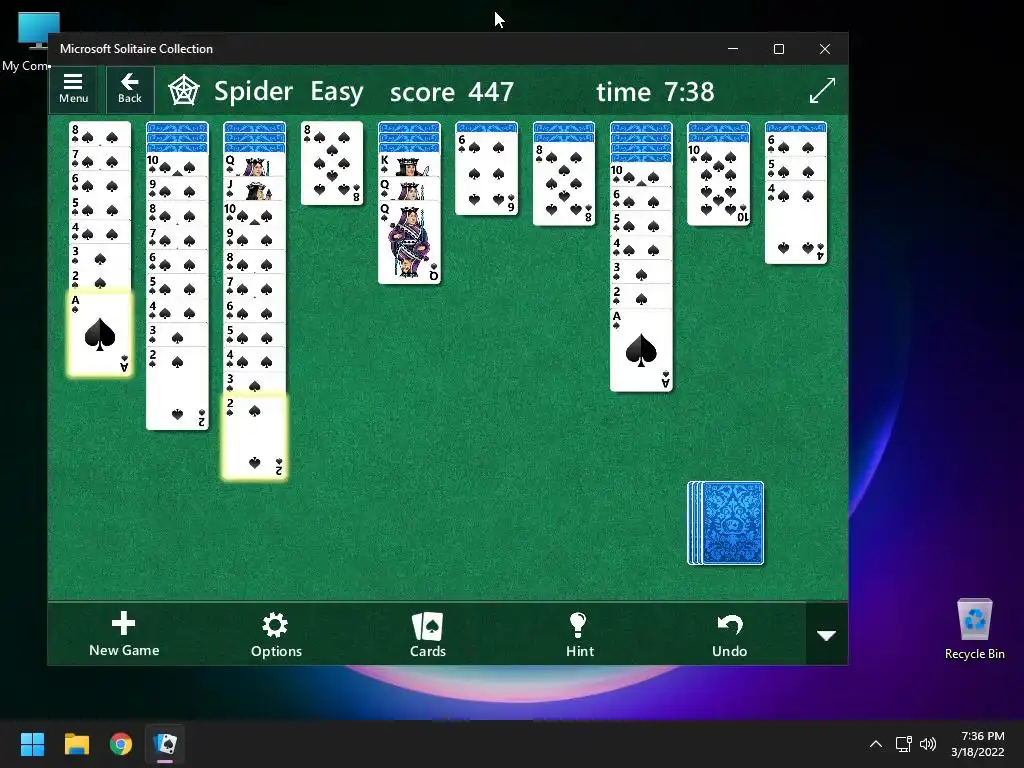The width and height of the screenshot is (1024, 768).
Task: Select the 6 of spades in sixth column
Action: coord(487,173)
